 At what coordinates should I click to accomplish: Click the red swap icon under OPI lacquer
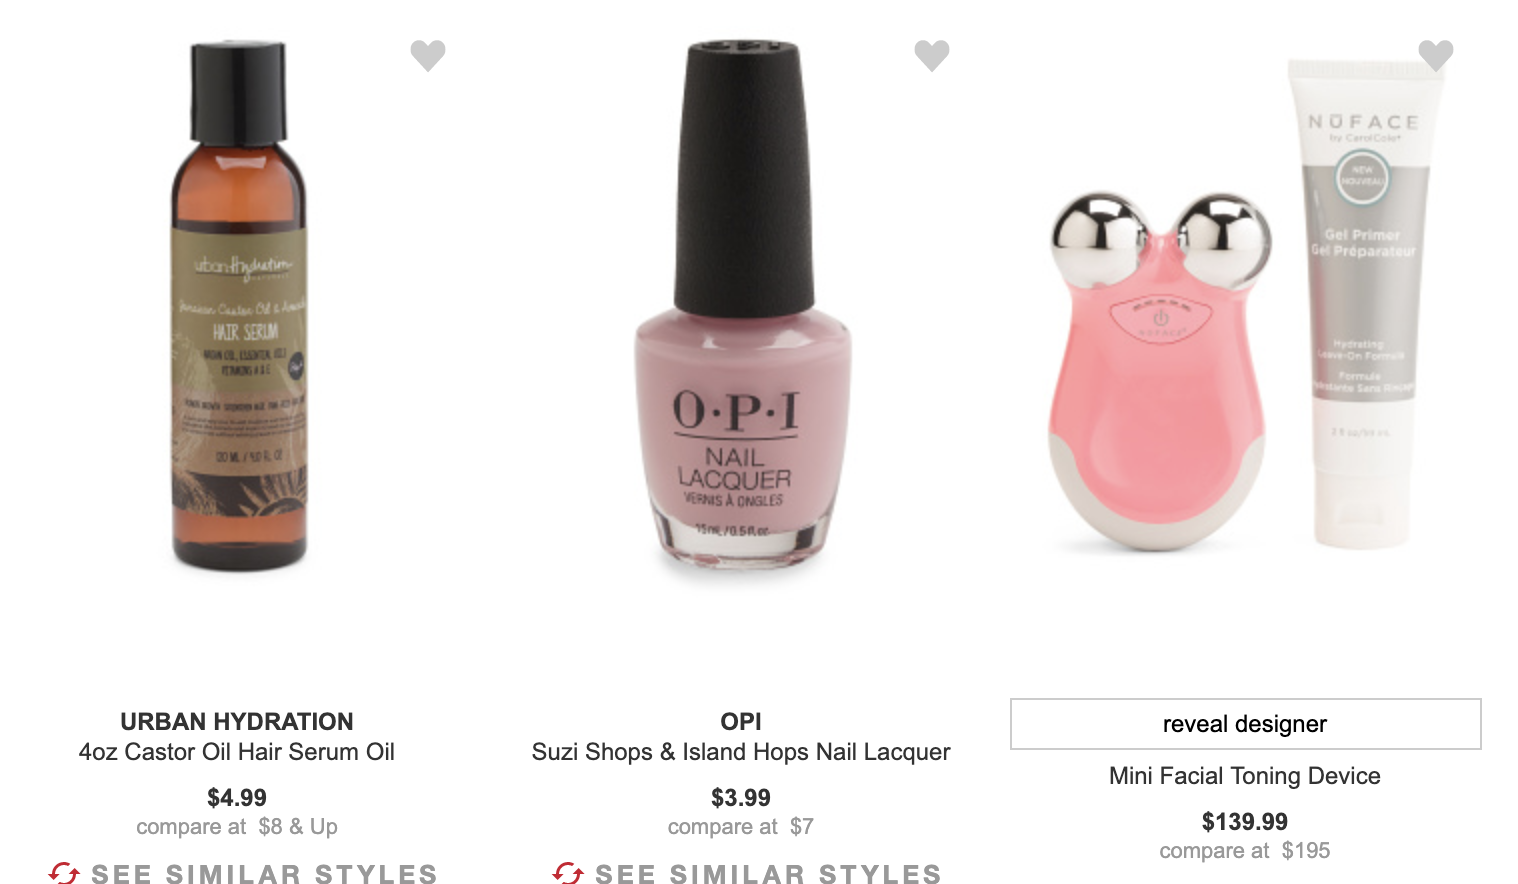(x=568, y=874)
